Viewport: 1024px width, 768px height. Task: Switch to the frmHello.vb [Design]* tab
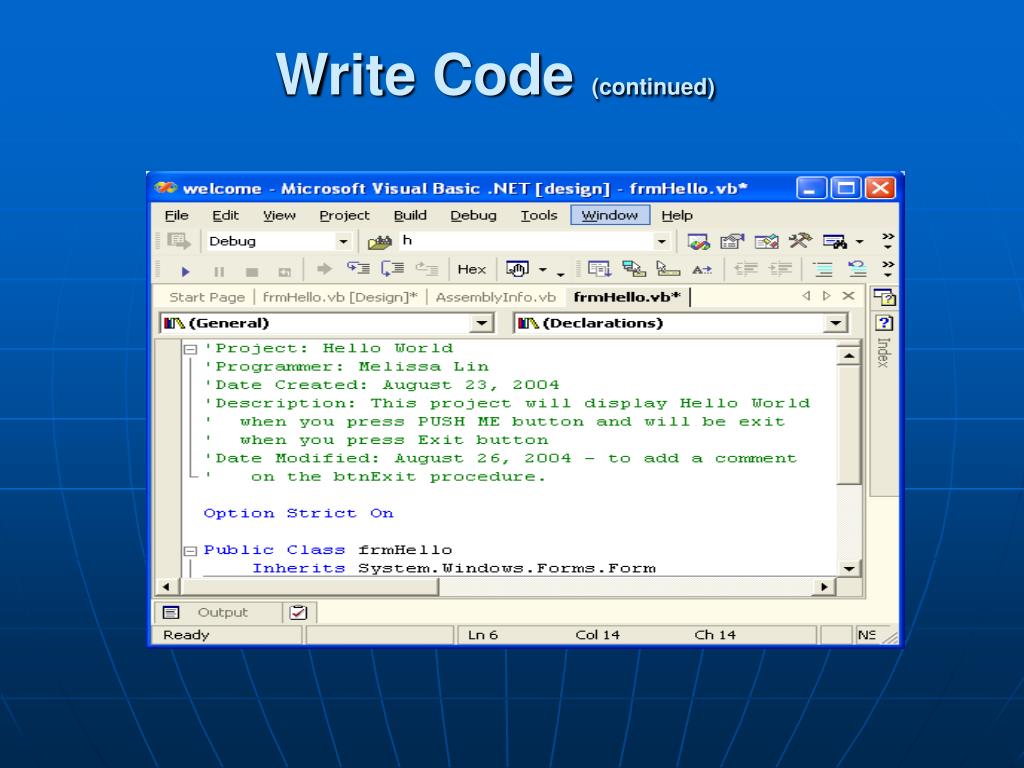(340, 298)
